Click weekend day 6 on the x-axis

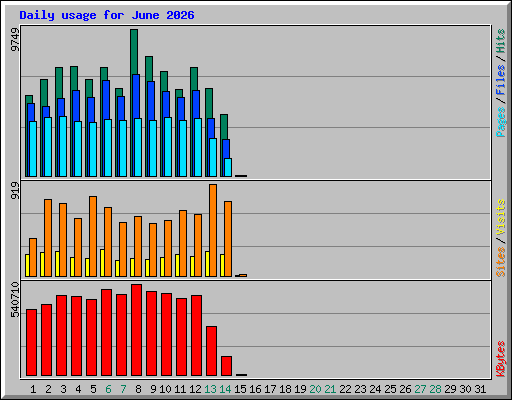[108, 389]
